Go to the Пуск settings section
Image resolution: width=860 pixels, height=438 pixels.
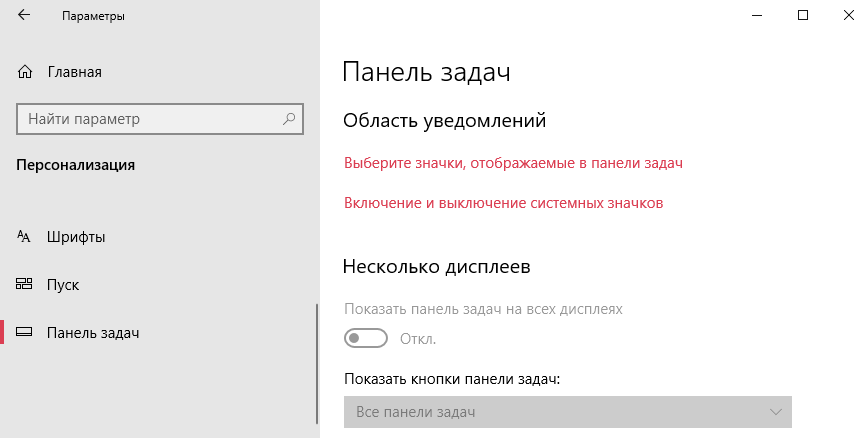[62, 285]
